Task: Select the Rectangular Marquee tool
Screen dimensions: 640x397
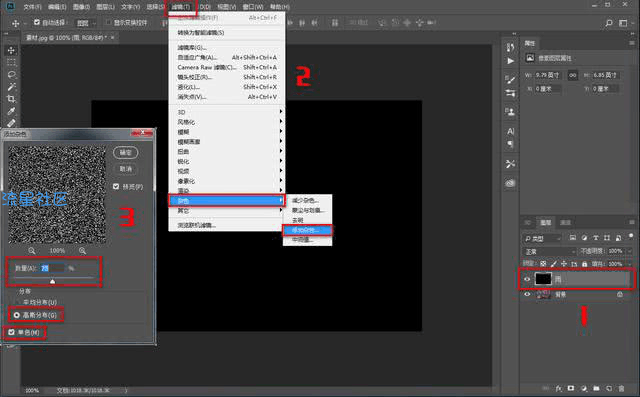Action: 11,62
